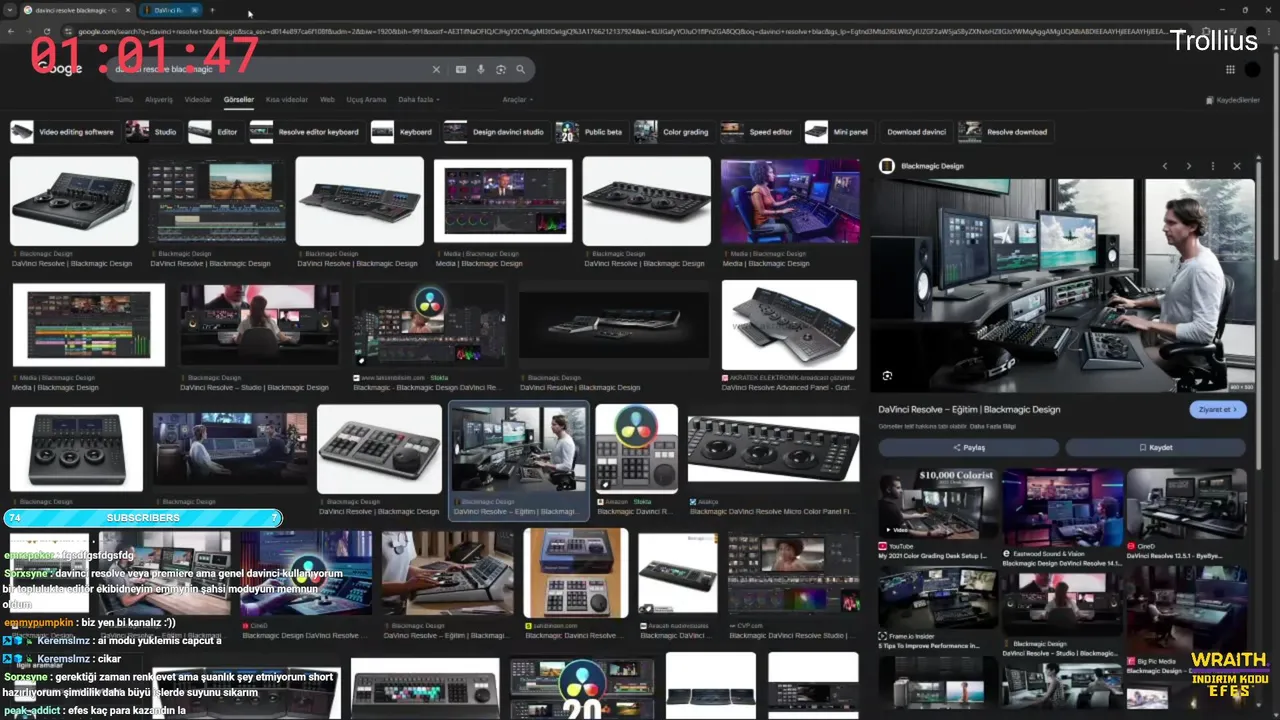This screenshot has width=1280, height=720.
Task: Switch to the second 'DaVinci R...' browser tab
Action: [170, 10]
